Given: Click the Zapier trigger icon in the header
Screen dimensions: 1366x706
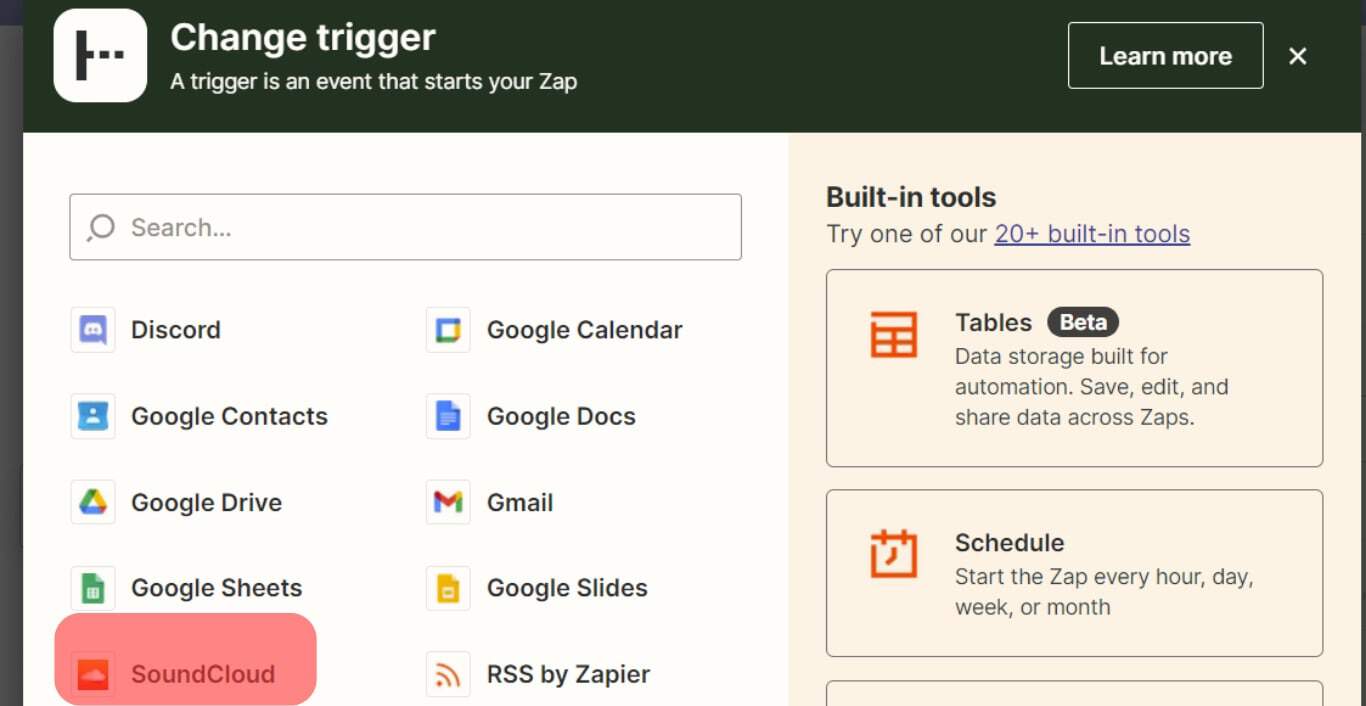Looking at the screenshot, I should click(100, 56).
